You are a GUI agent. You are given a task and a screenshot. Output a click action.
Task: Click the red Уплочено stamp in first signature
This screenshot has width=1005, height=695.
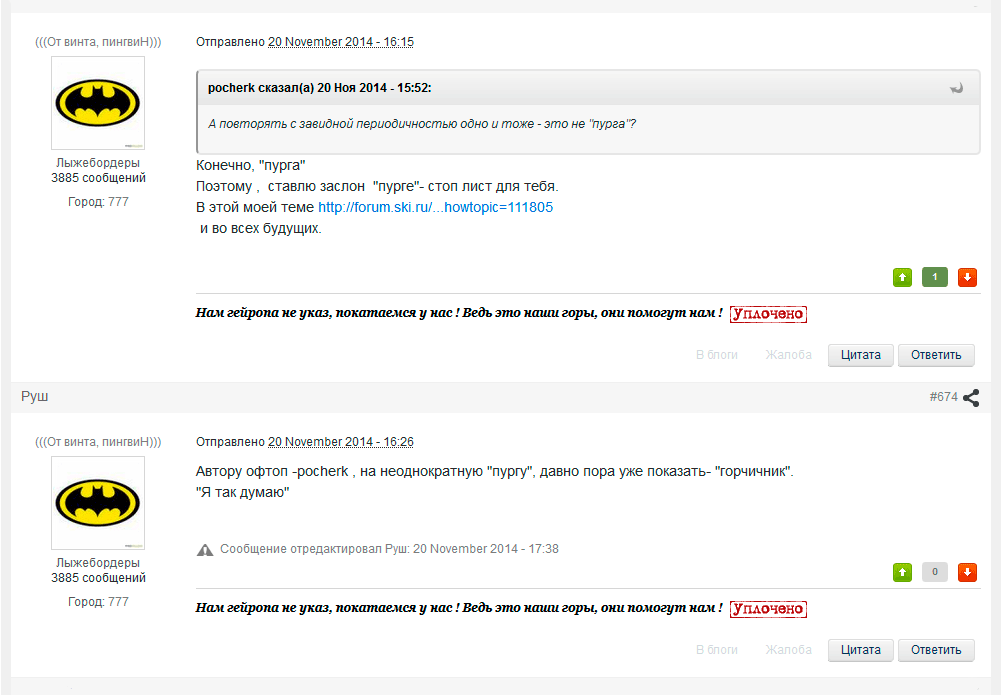click(768, 314)
